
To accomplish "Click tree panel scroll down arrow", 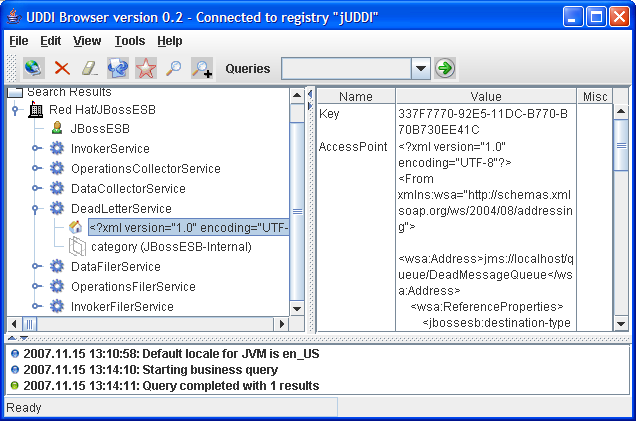I will click(x=297, y=309).
